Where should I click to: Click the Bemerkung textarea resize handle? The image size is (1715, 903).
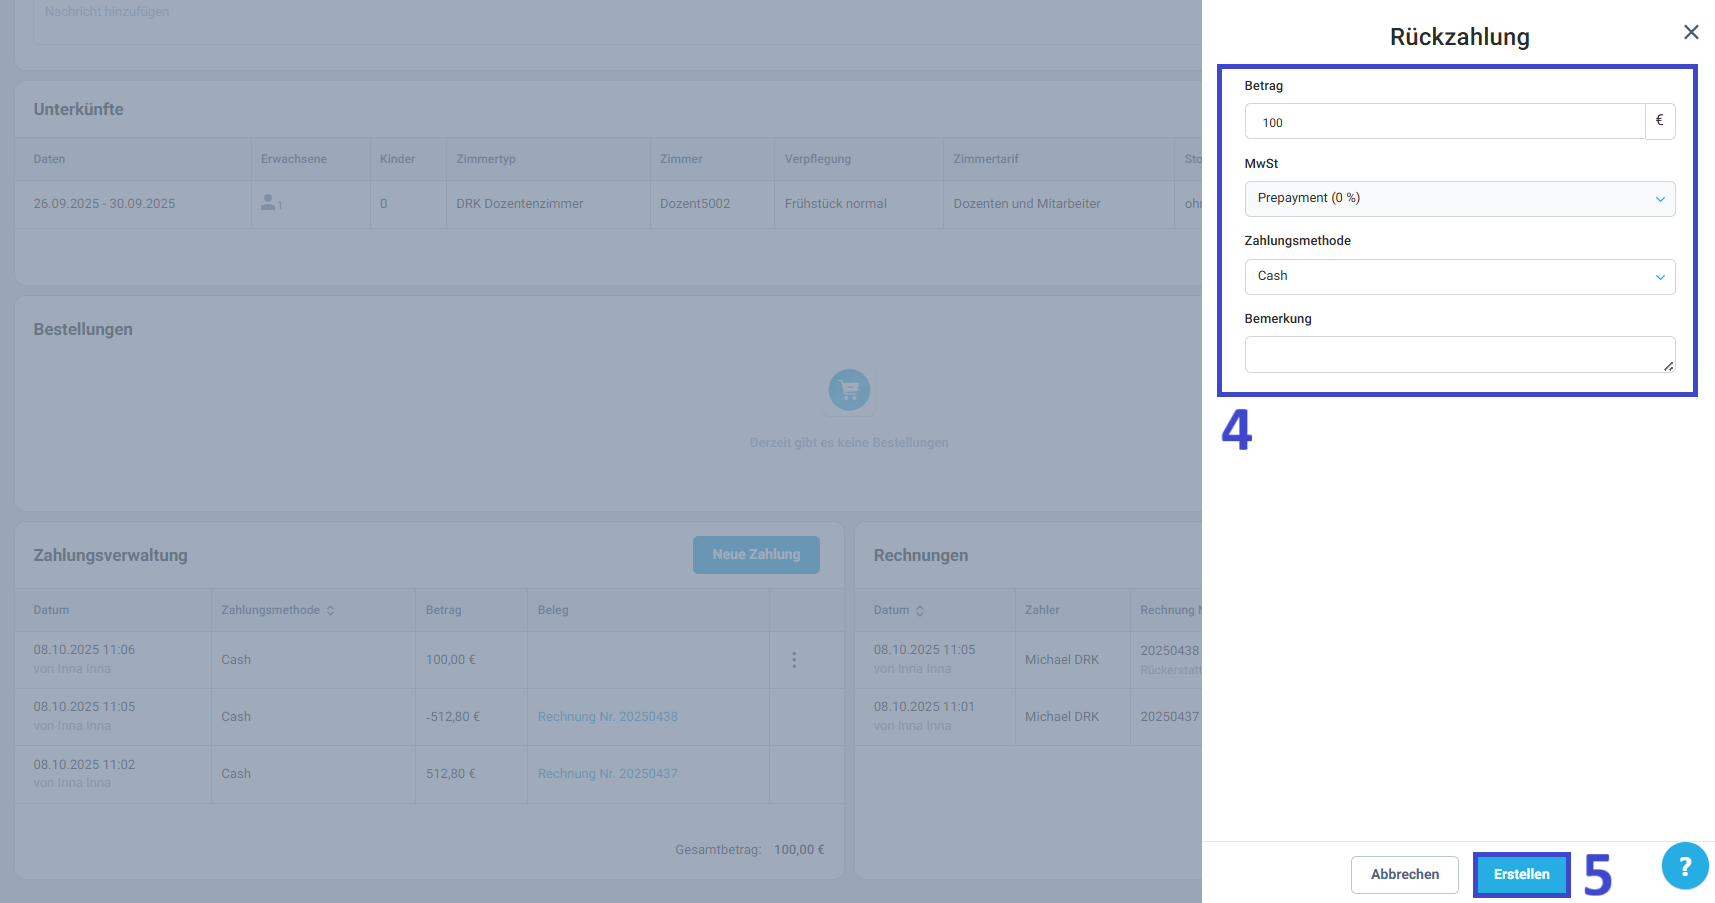point(1668,366)
